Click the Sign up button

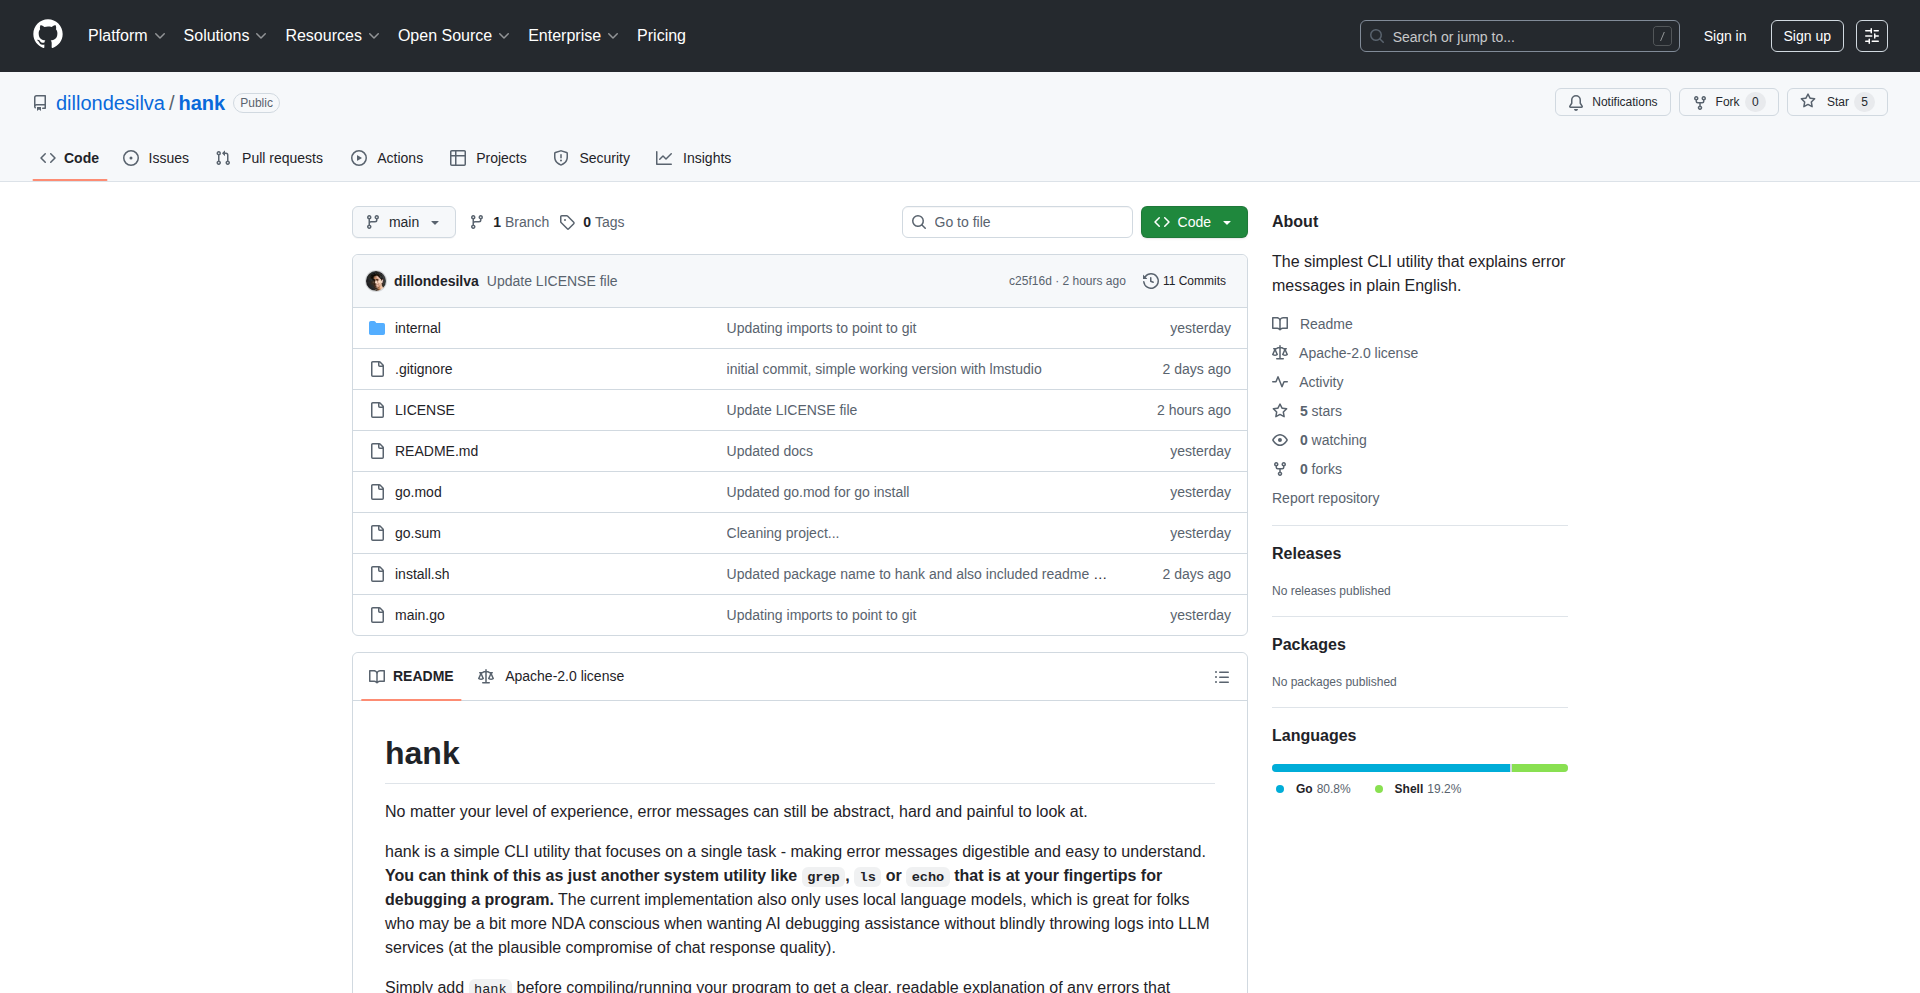coord(1806,36)
